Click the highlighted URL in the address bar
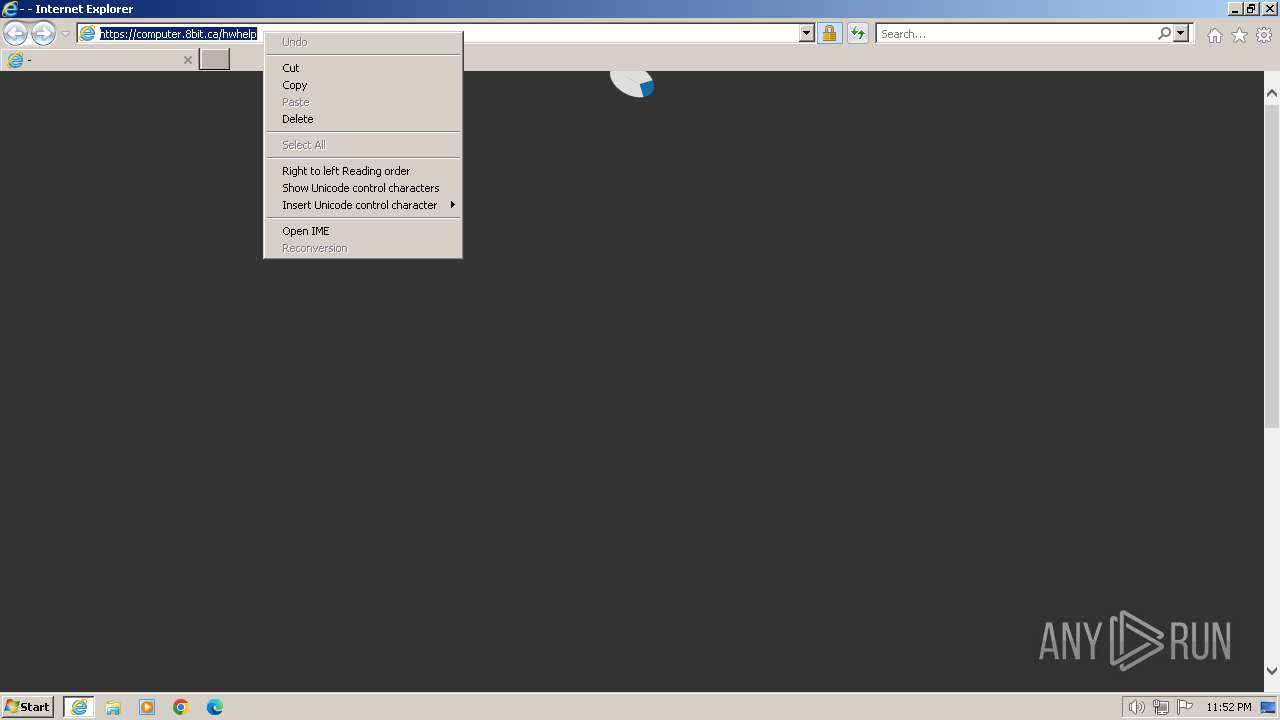Screen dimensions: 1280x720 [x=178, y=34]
